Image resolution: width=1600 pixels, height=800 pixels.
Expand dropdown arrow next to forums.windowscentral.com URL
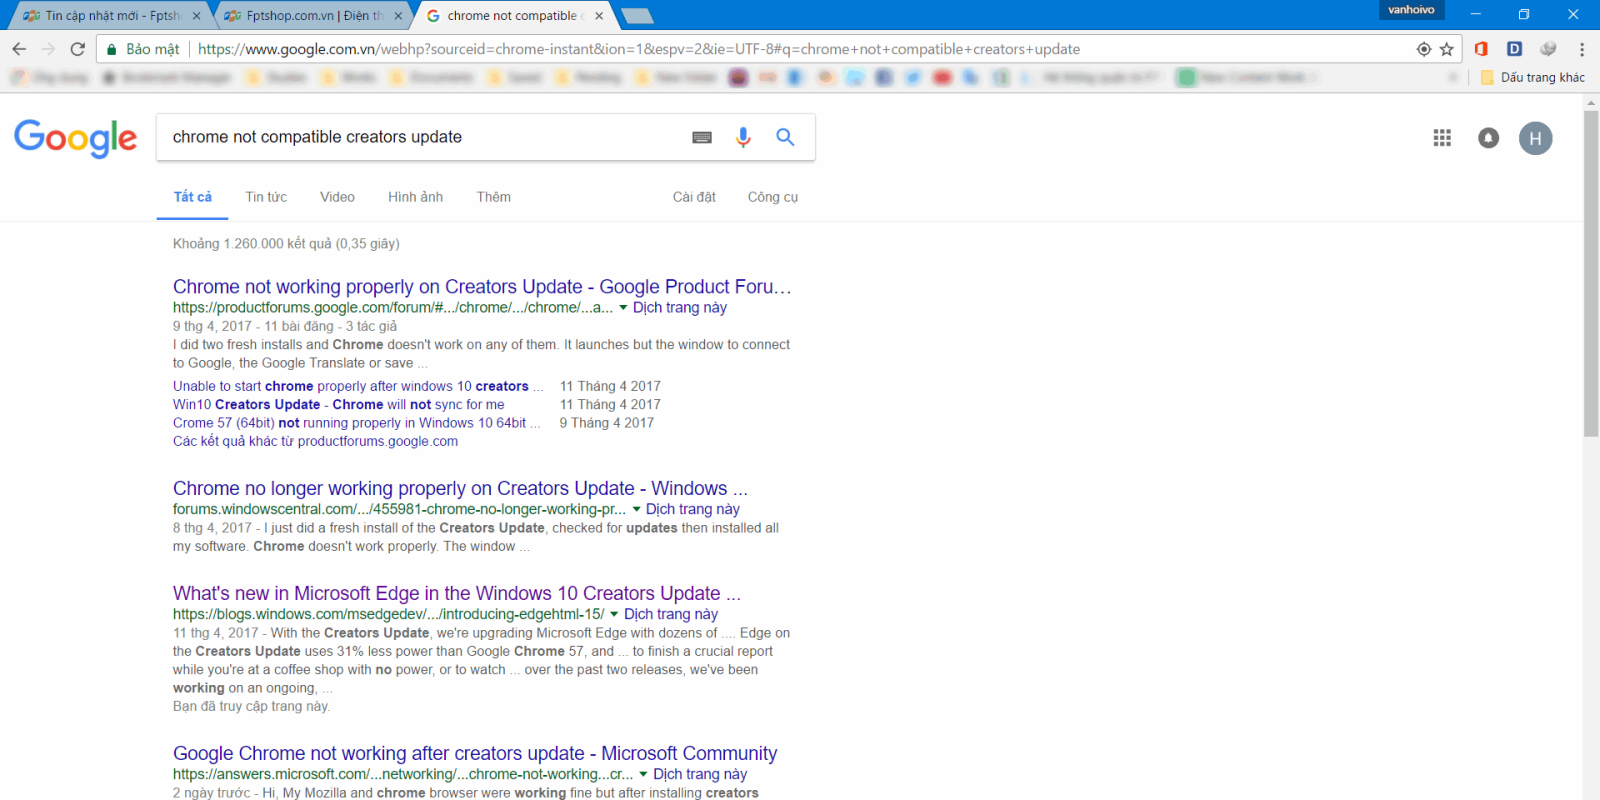tap(636, 509)
